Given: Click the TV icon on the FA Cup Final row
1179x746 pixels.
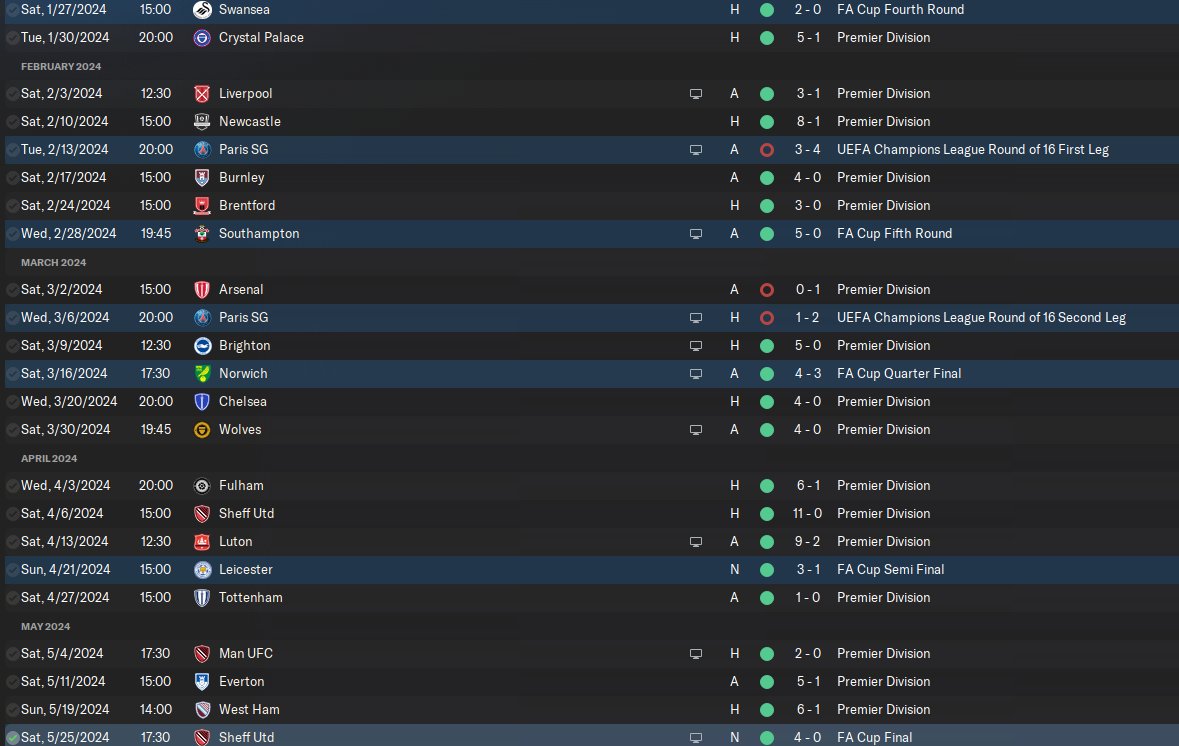Looking at the screenshot, I should coord(696,738).
